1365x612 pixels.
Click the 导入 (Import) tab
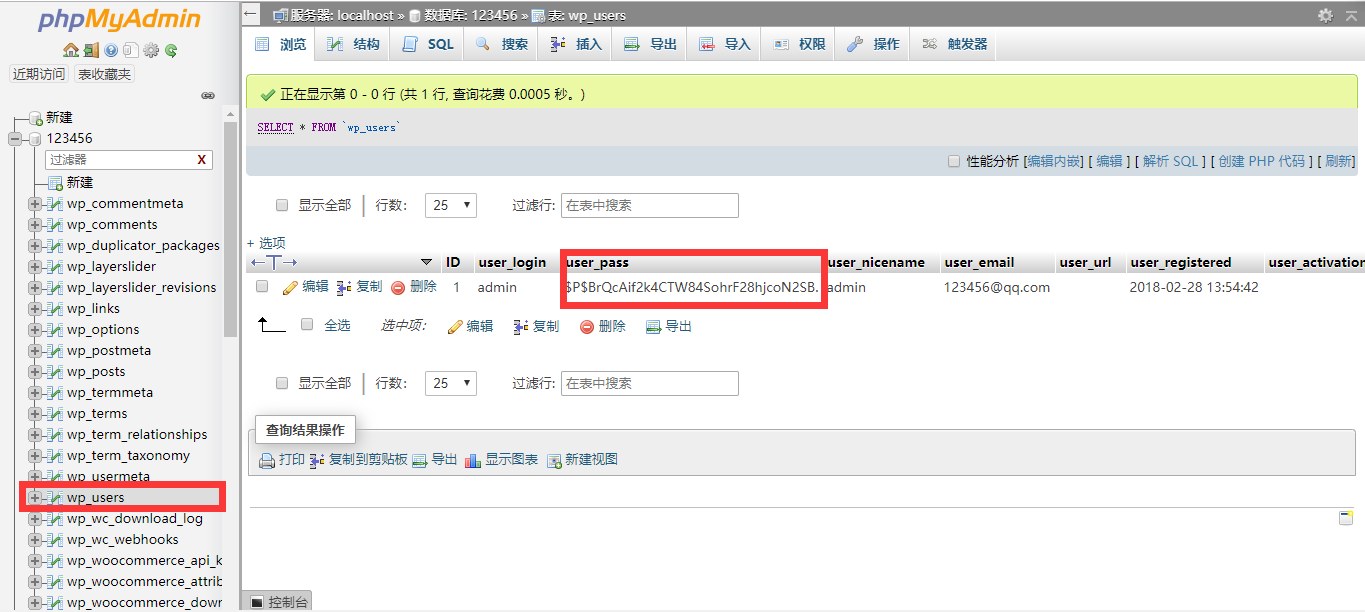coord(724,44)
